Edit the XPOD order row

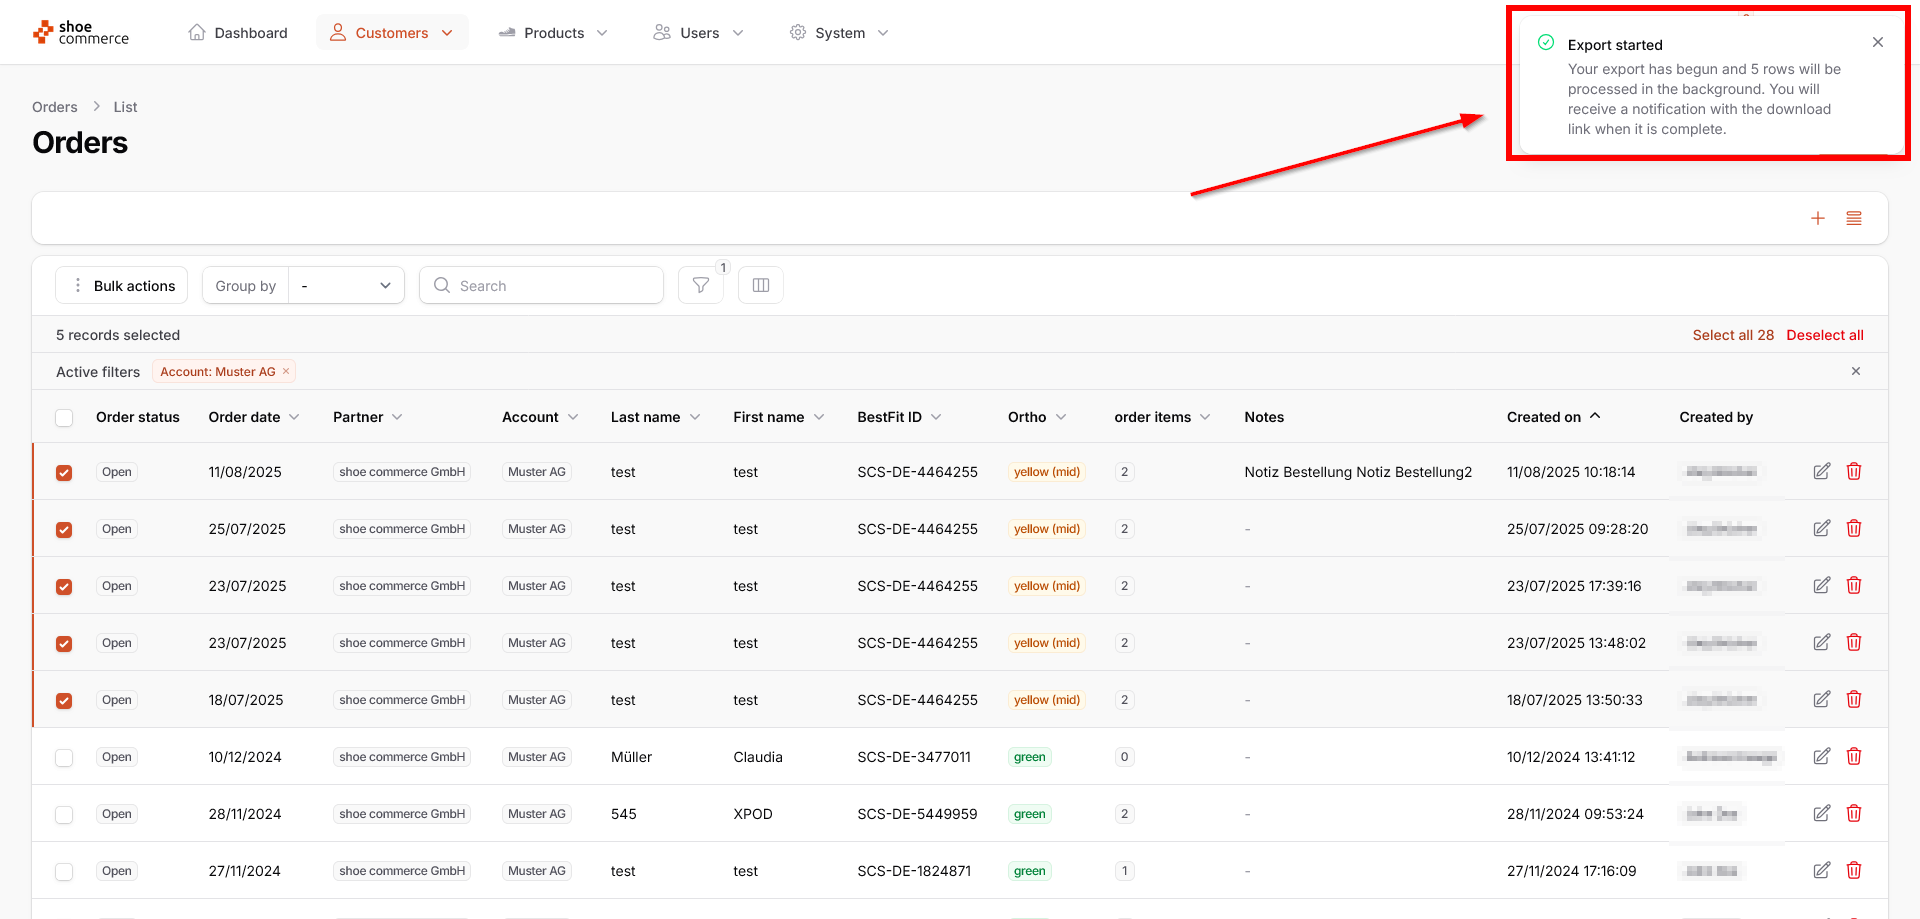pyautogui.click(x=1821, y=813)
